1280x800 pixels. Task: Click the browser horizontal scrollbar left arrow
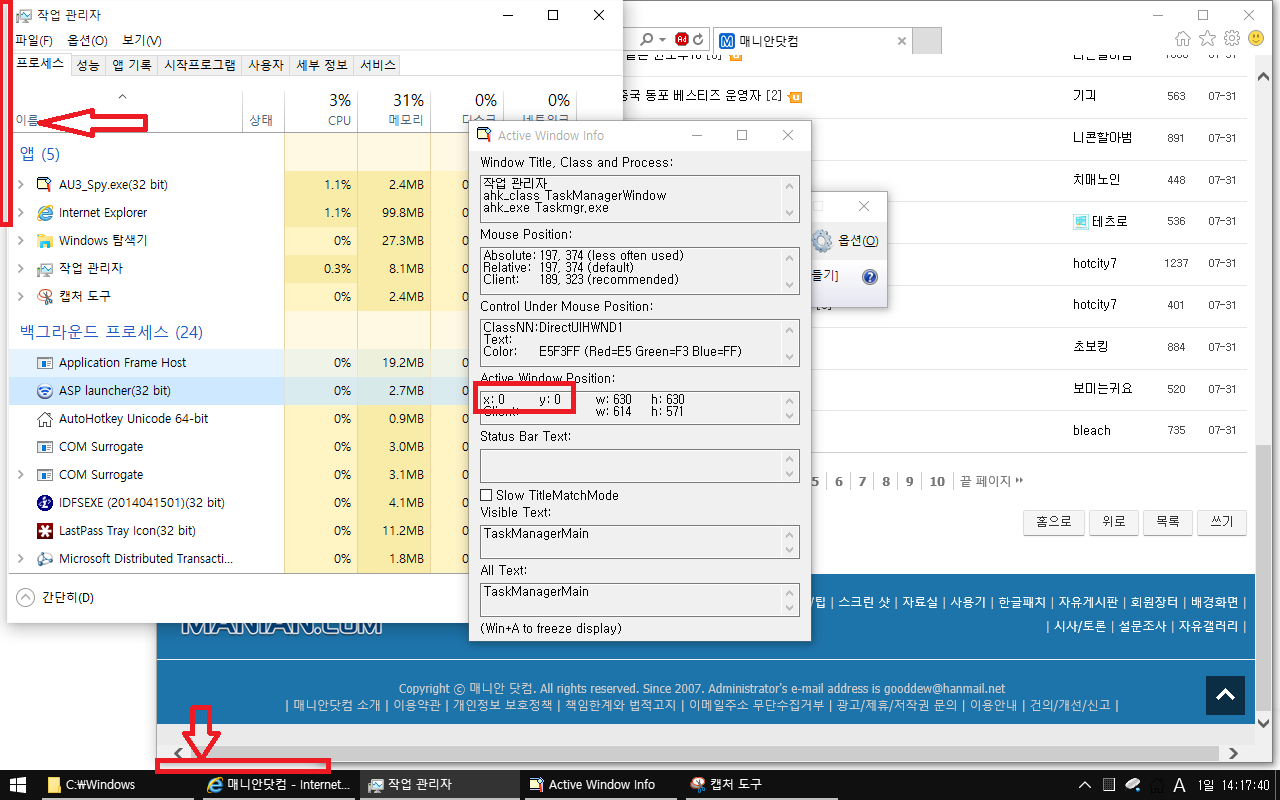(x=178, y=753)
